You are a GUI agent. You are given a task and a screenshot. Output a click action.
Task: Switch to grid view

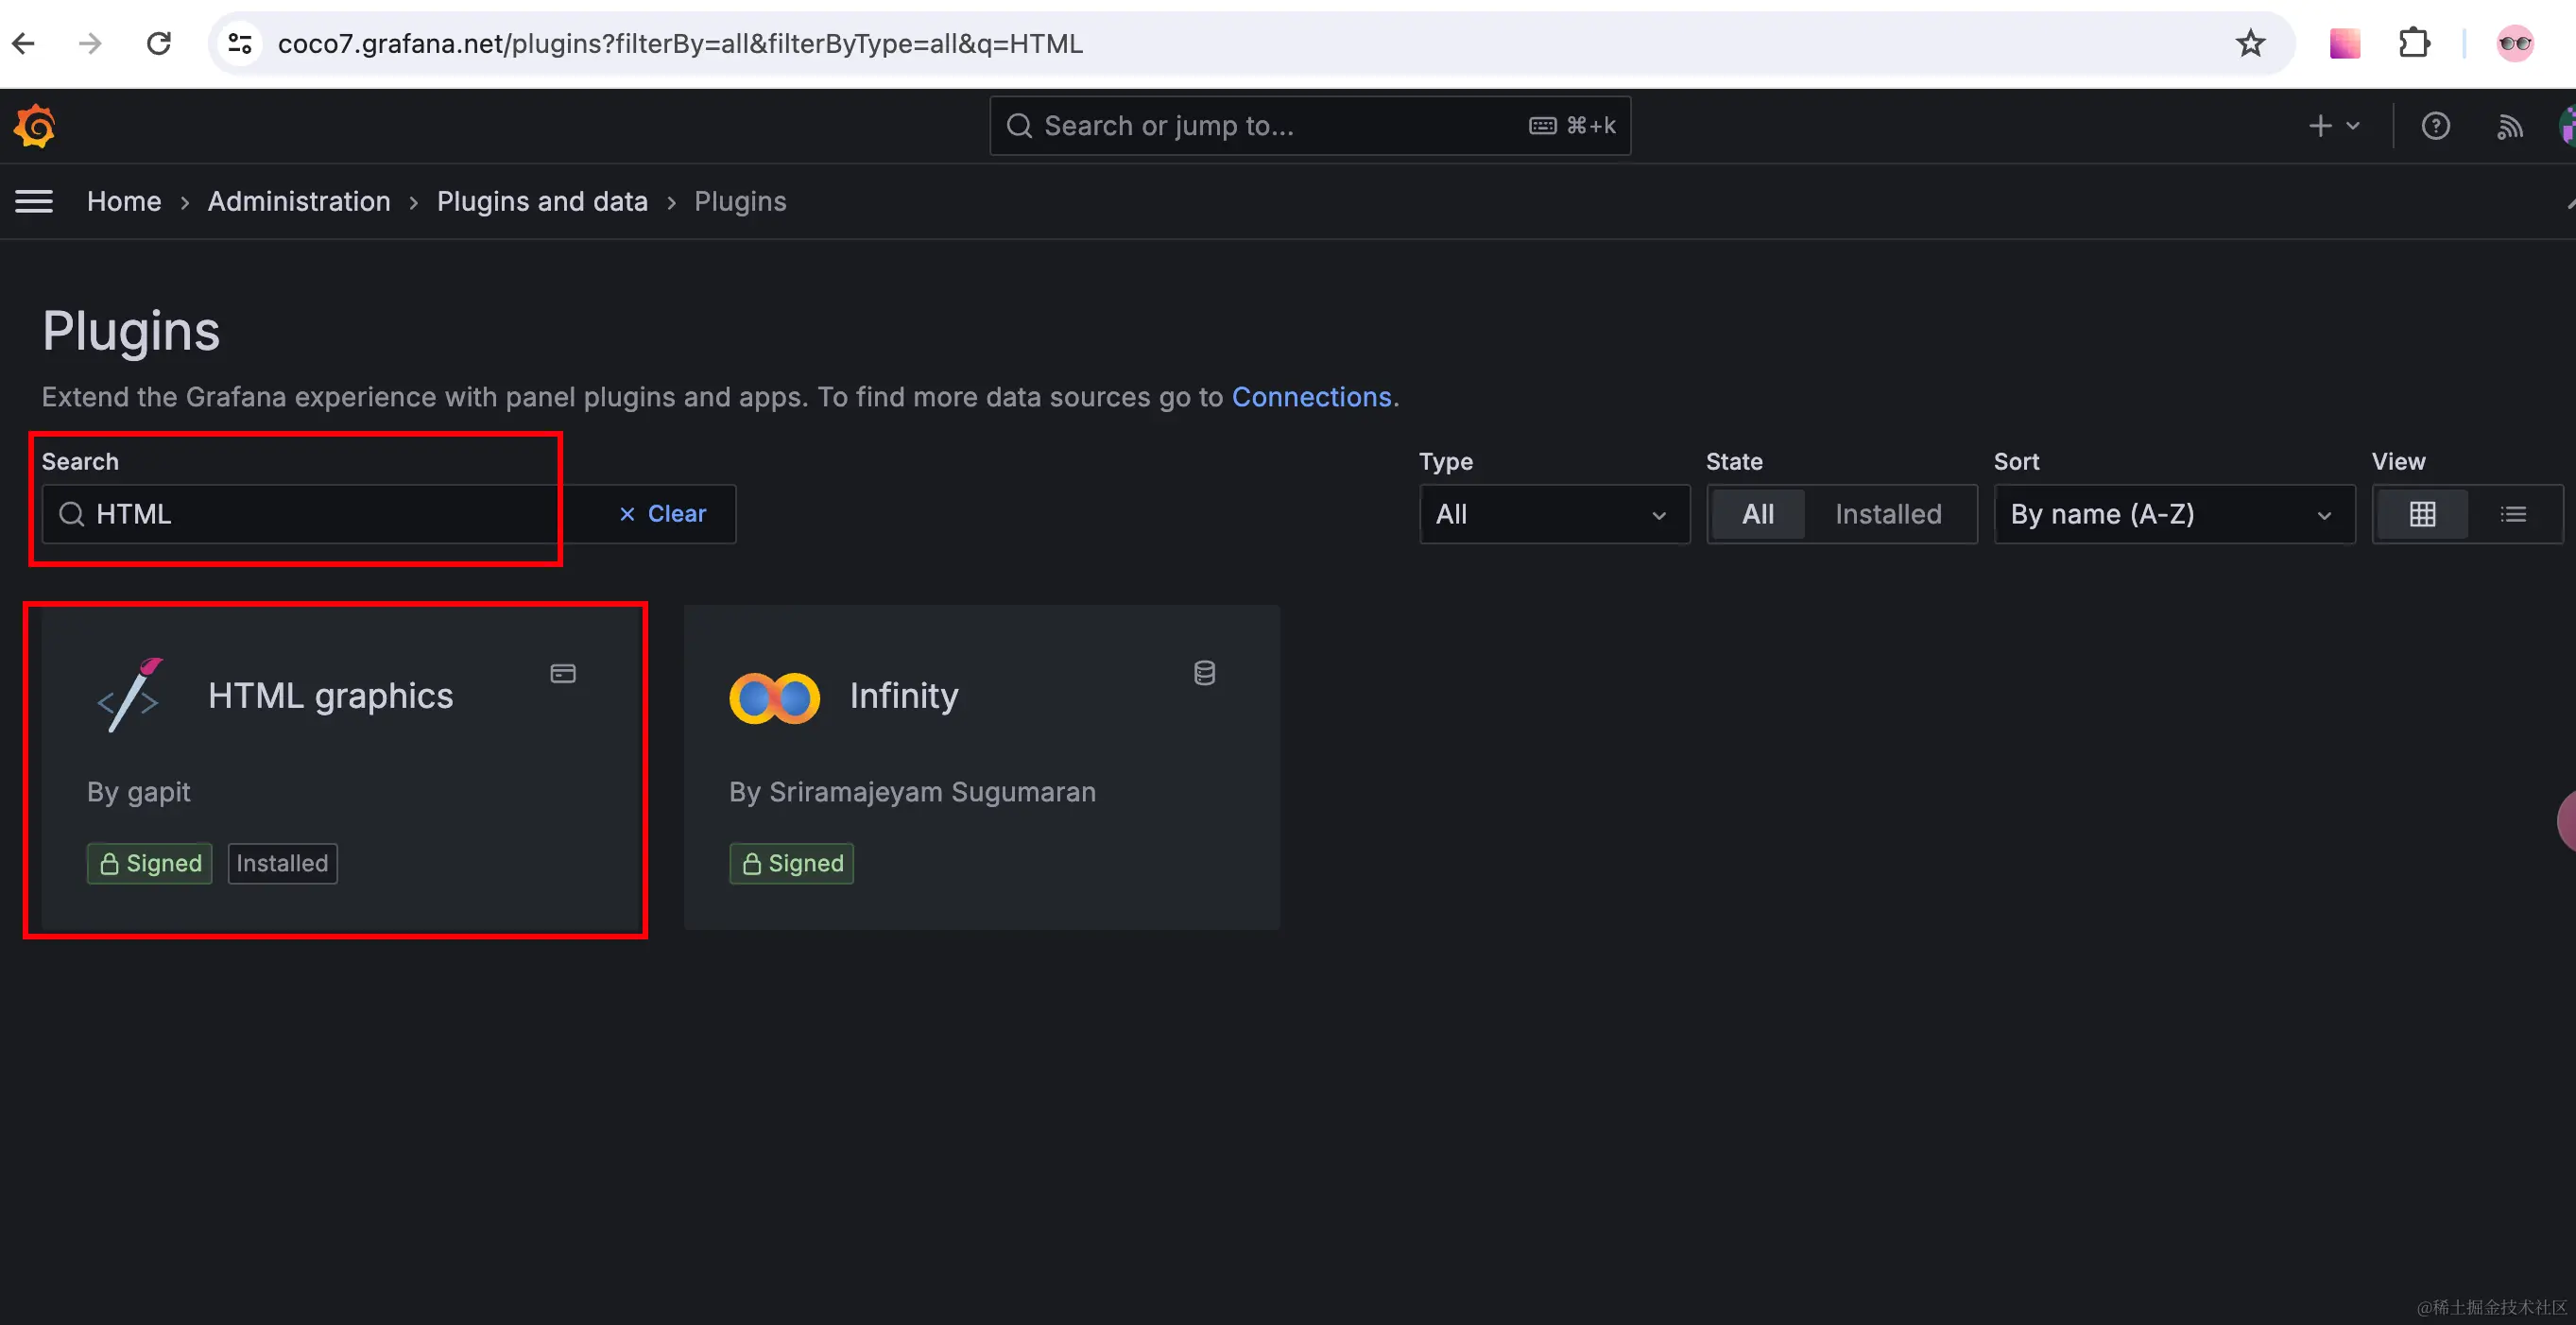coord(2422,514)
